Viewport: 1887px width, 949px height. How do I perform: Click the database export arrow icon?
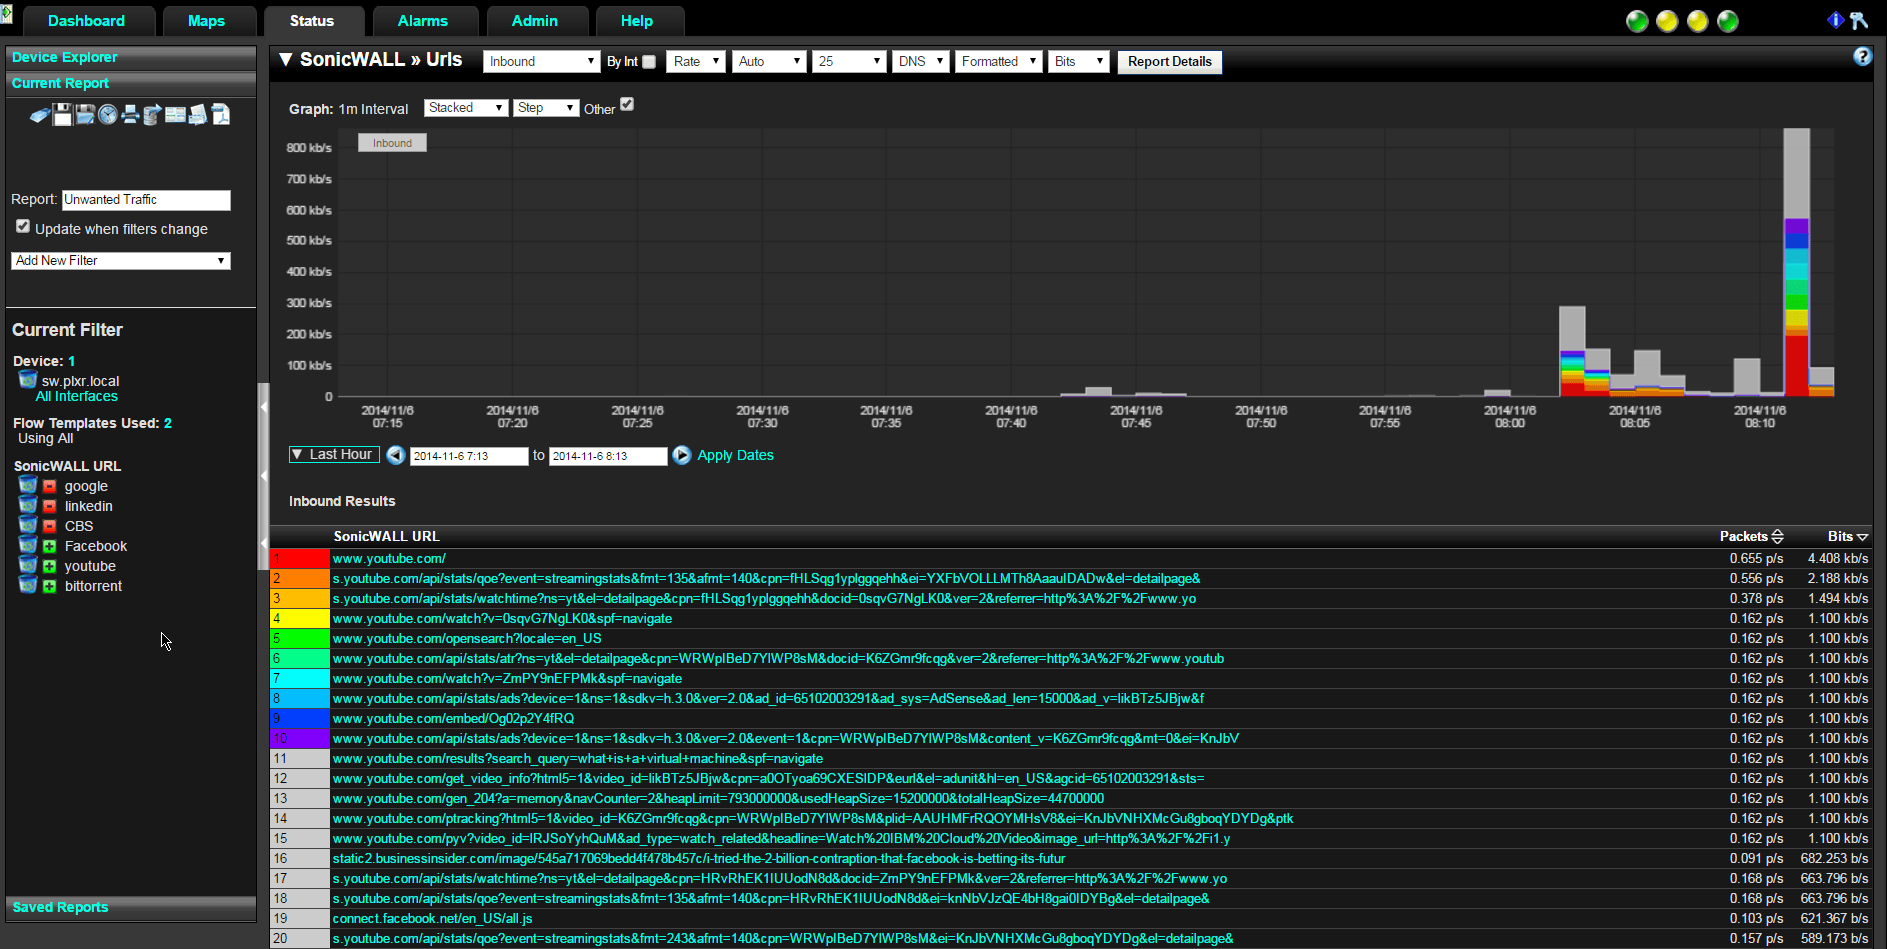coord(152,115)
